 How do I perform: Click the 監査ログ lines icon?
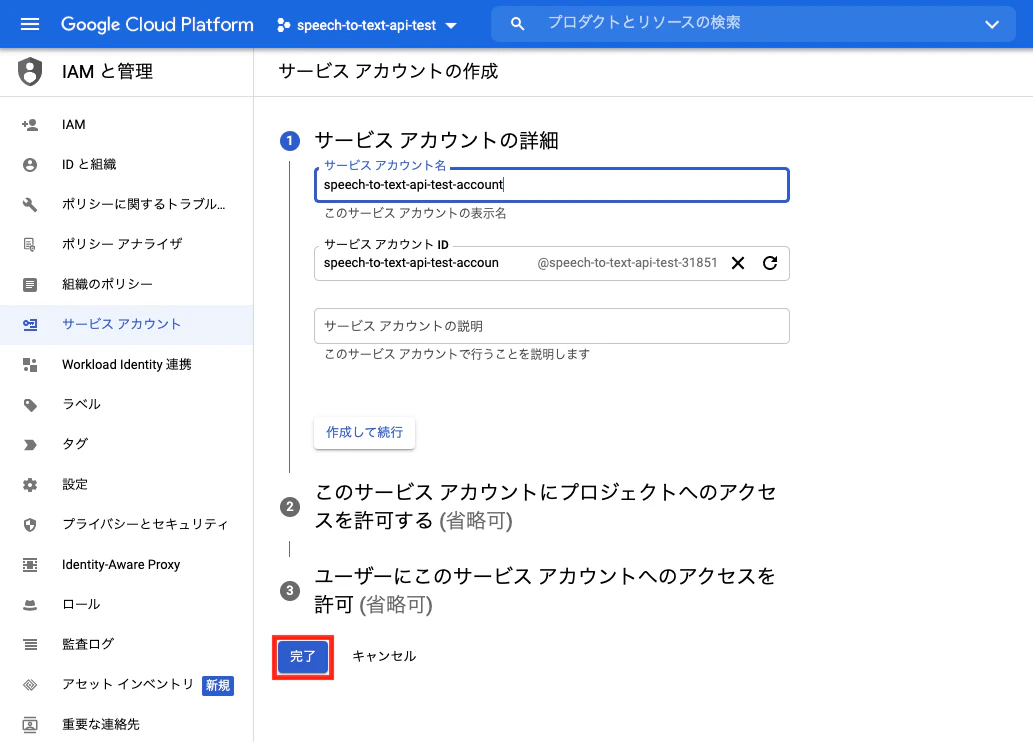[x=30, y=644]
